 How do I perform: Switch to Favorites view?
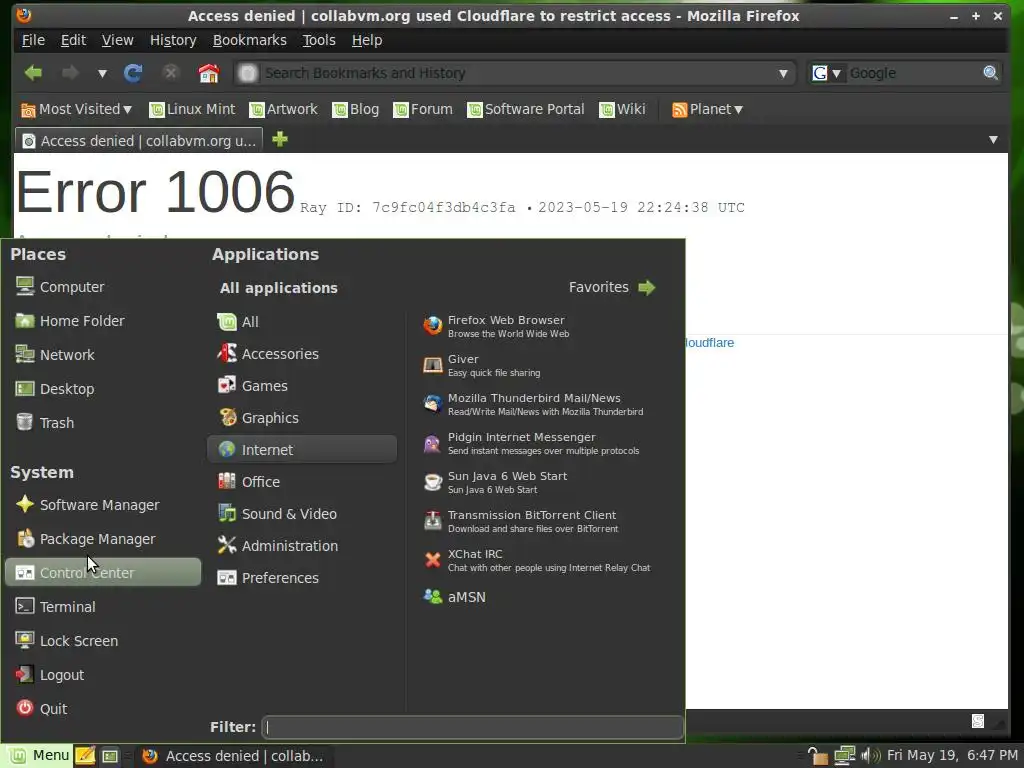pyautogui.click(x=611, y=287)
